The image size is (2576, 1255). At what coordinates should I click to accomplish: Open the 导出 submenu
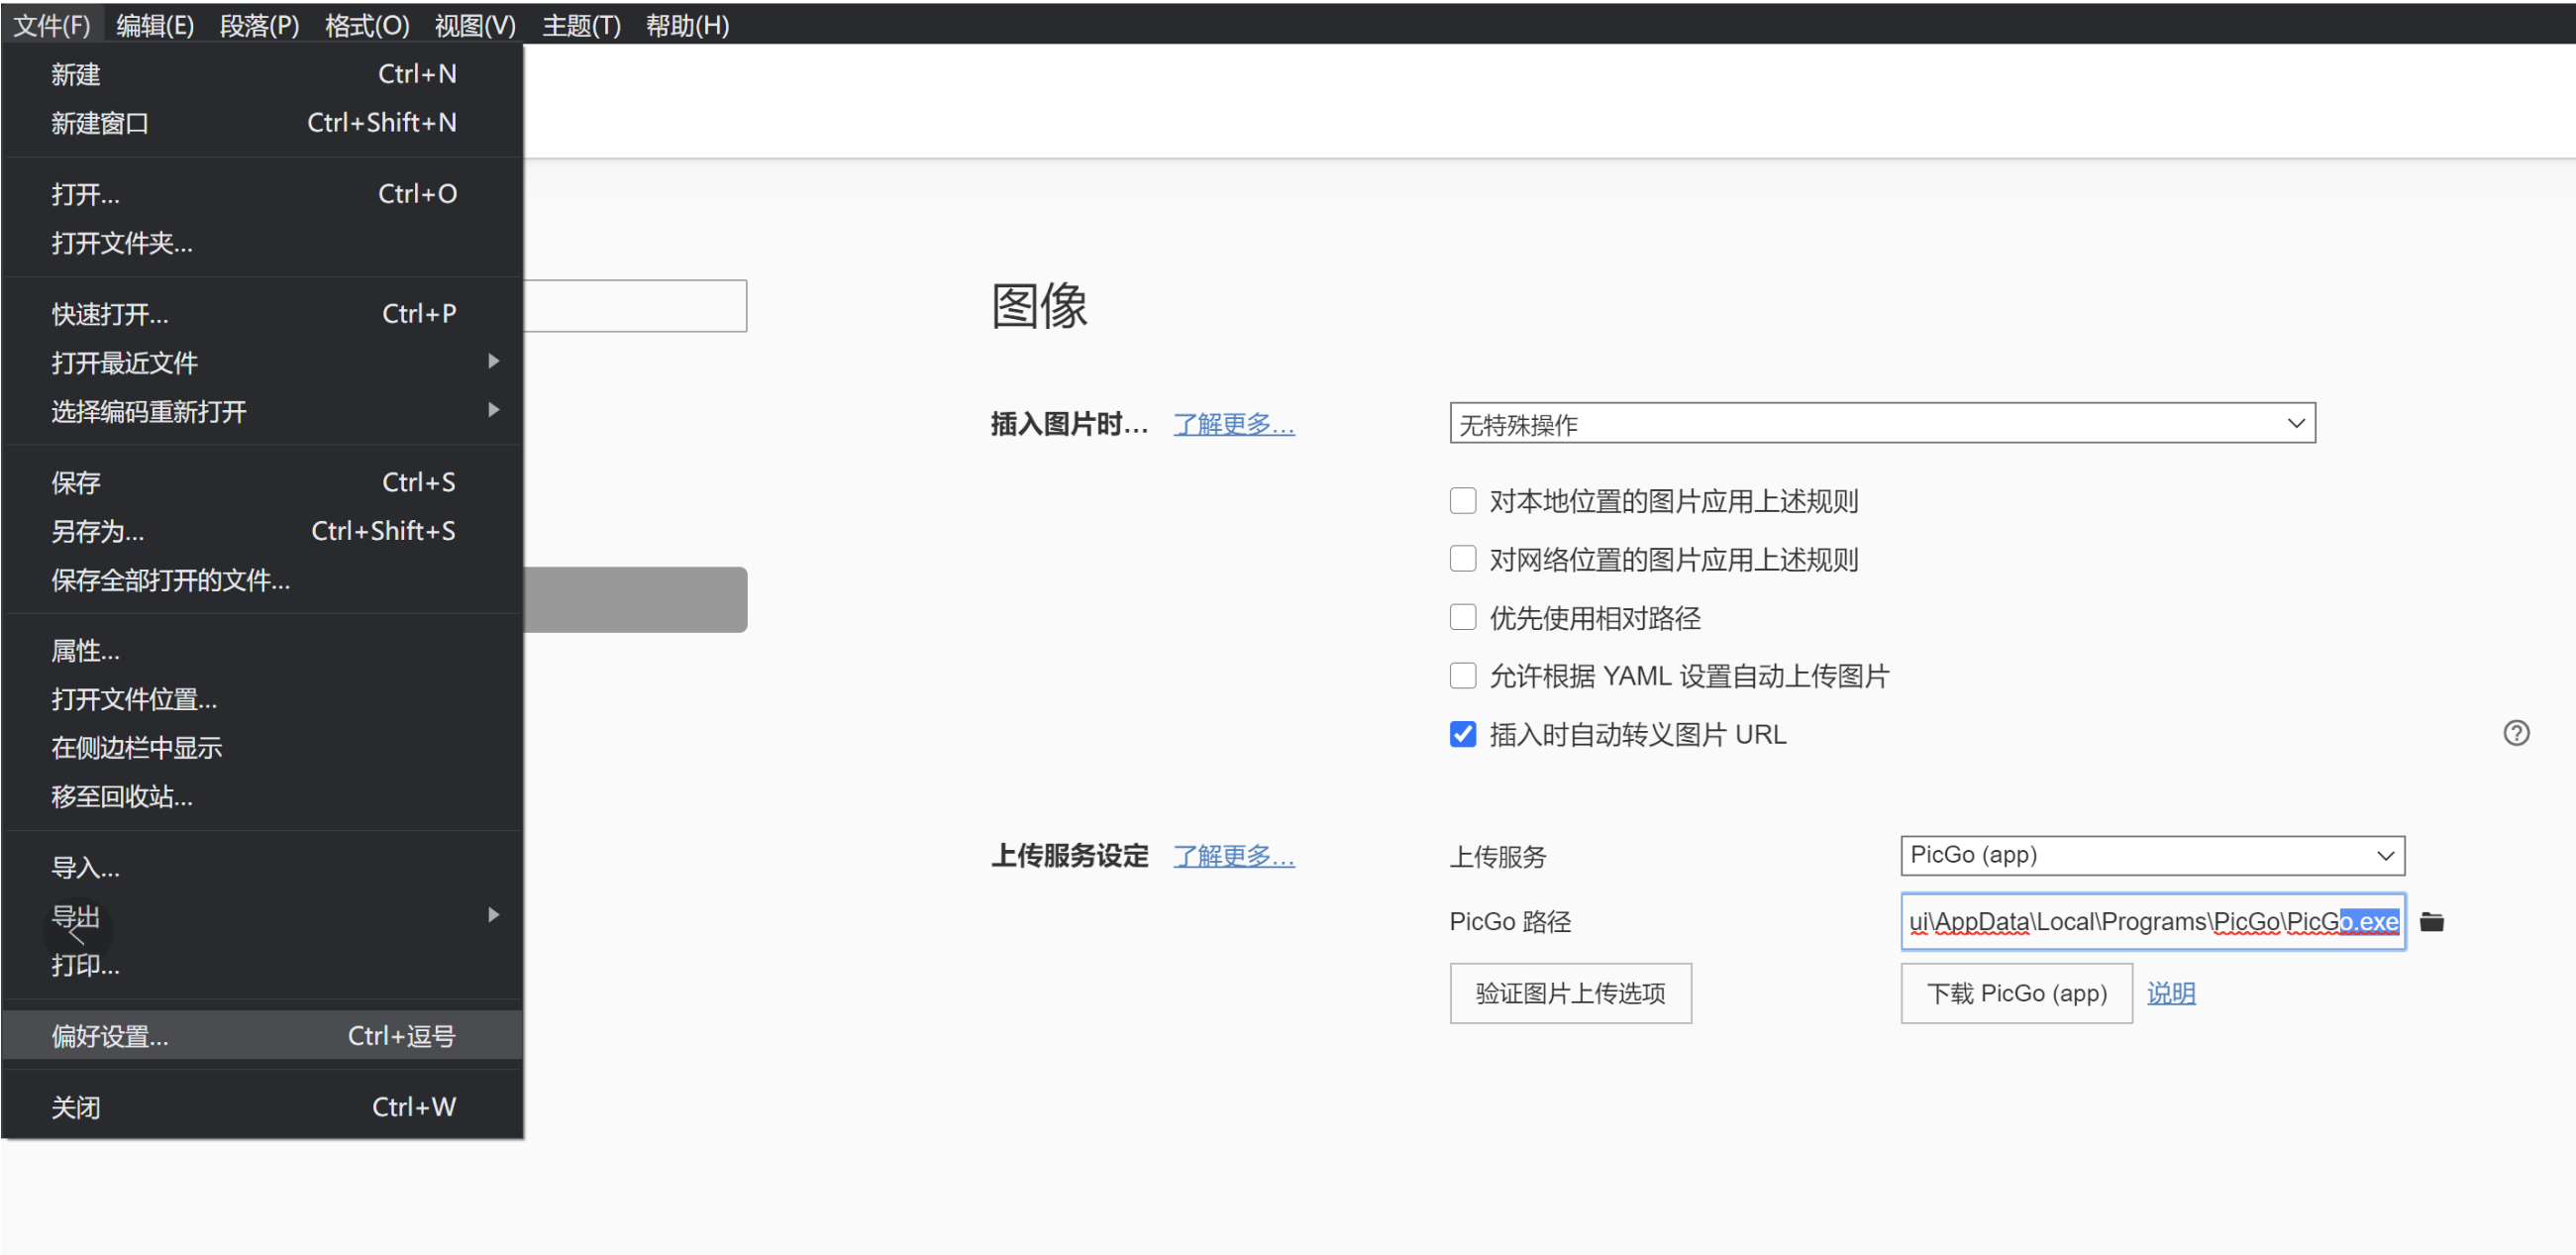pyautogui.click(x=493, y=915)
